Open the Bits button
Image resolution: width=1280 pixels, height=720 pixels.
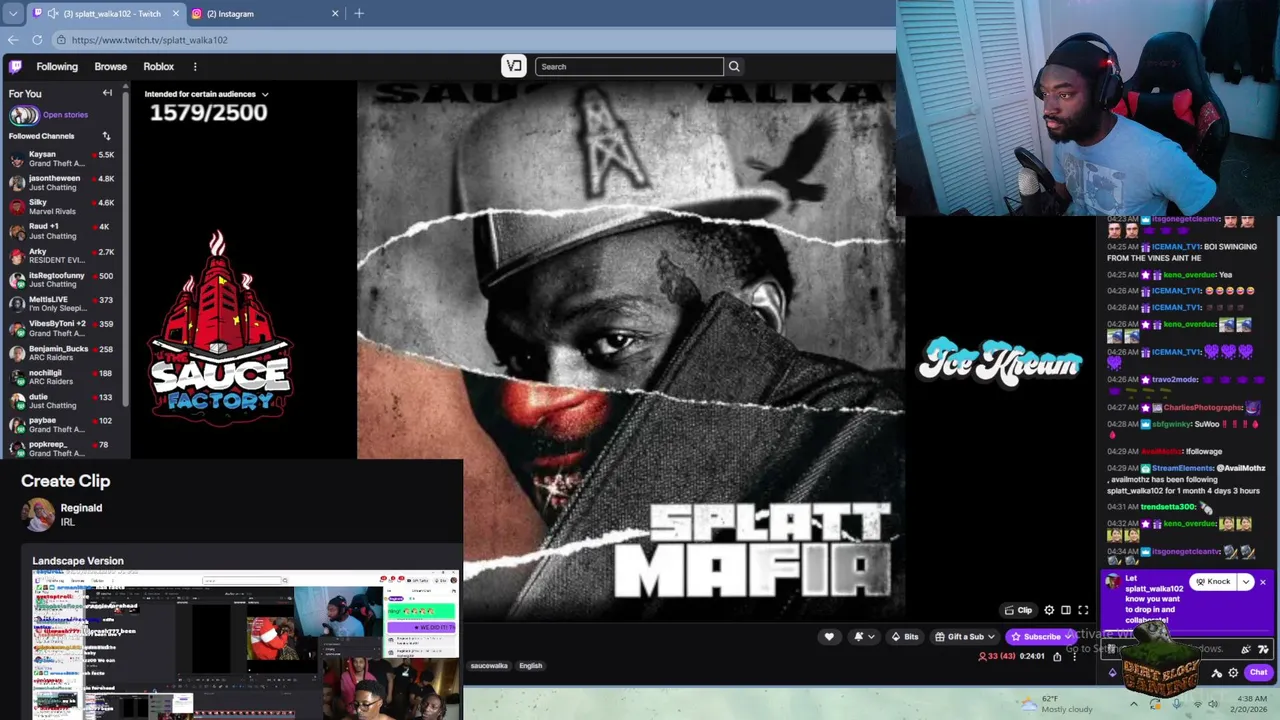click(904, 637)
